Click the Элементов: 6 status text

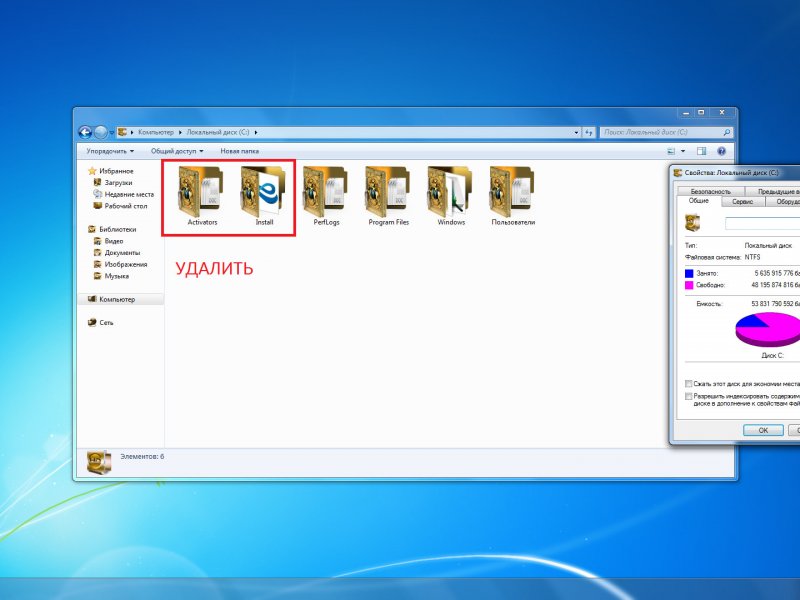(142, 457)
